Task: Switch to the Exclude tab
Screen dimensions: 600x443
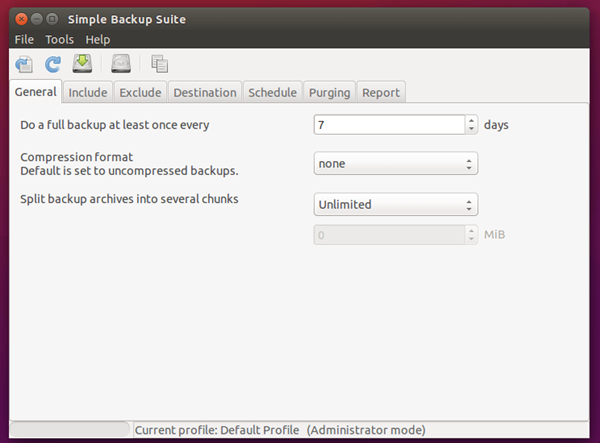Action: pyautogui.click(x=140, y=92)
